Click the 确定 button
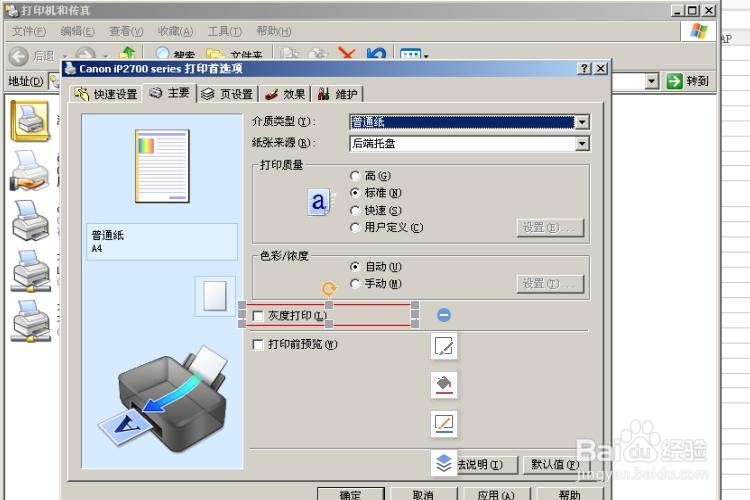This screenshot has height=500, width=750. coord(351,494)
